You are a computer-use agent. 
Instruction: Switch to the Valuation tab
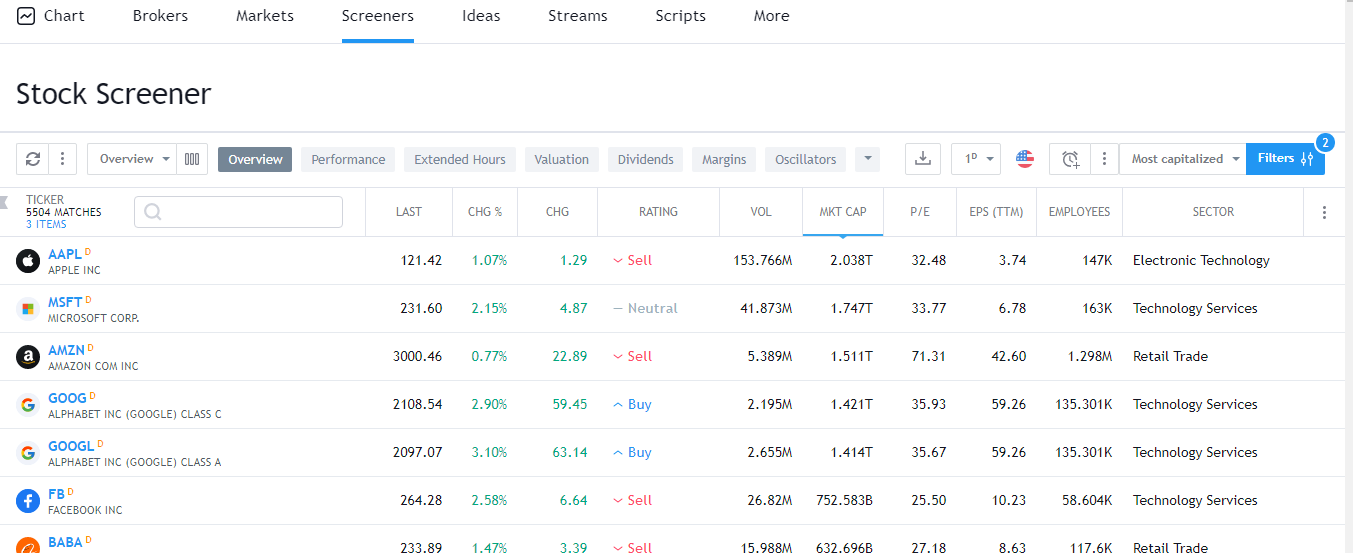(x=561, y=159)
